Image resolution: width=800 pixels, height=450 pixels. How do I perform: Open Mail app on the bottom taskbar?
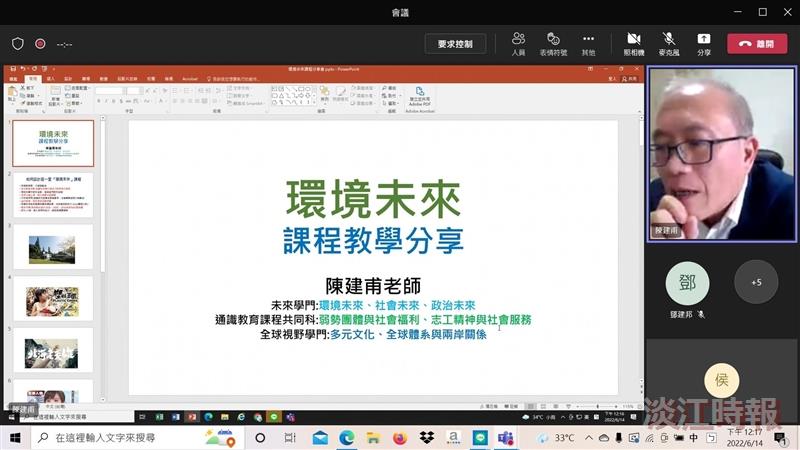click(x=320, y=438)
